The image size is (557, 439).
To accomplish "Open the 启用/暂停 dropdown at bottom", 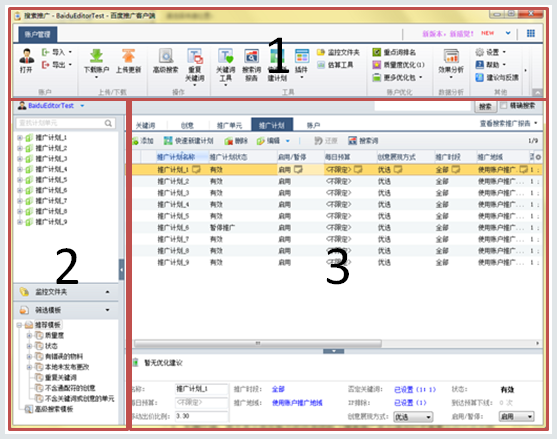I will [517, 416].
